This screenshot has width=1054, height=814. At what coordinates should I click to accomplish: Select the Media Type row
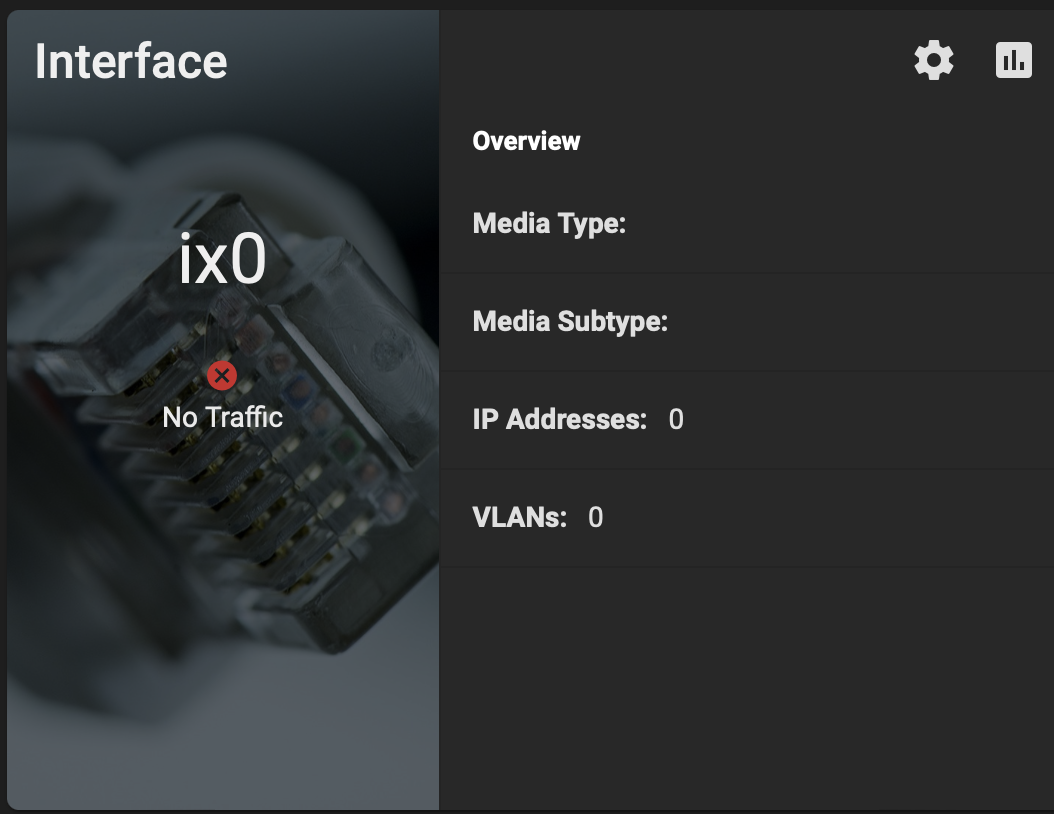746,224
